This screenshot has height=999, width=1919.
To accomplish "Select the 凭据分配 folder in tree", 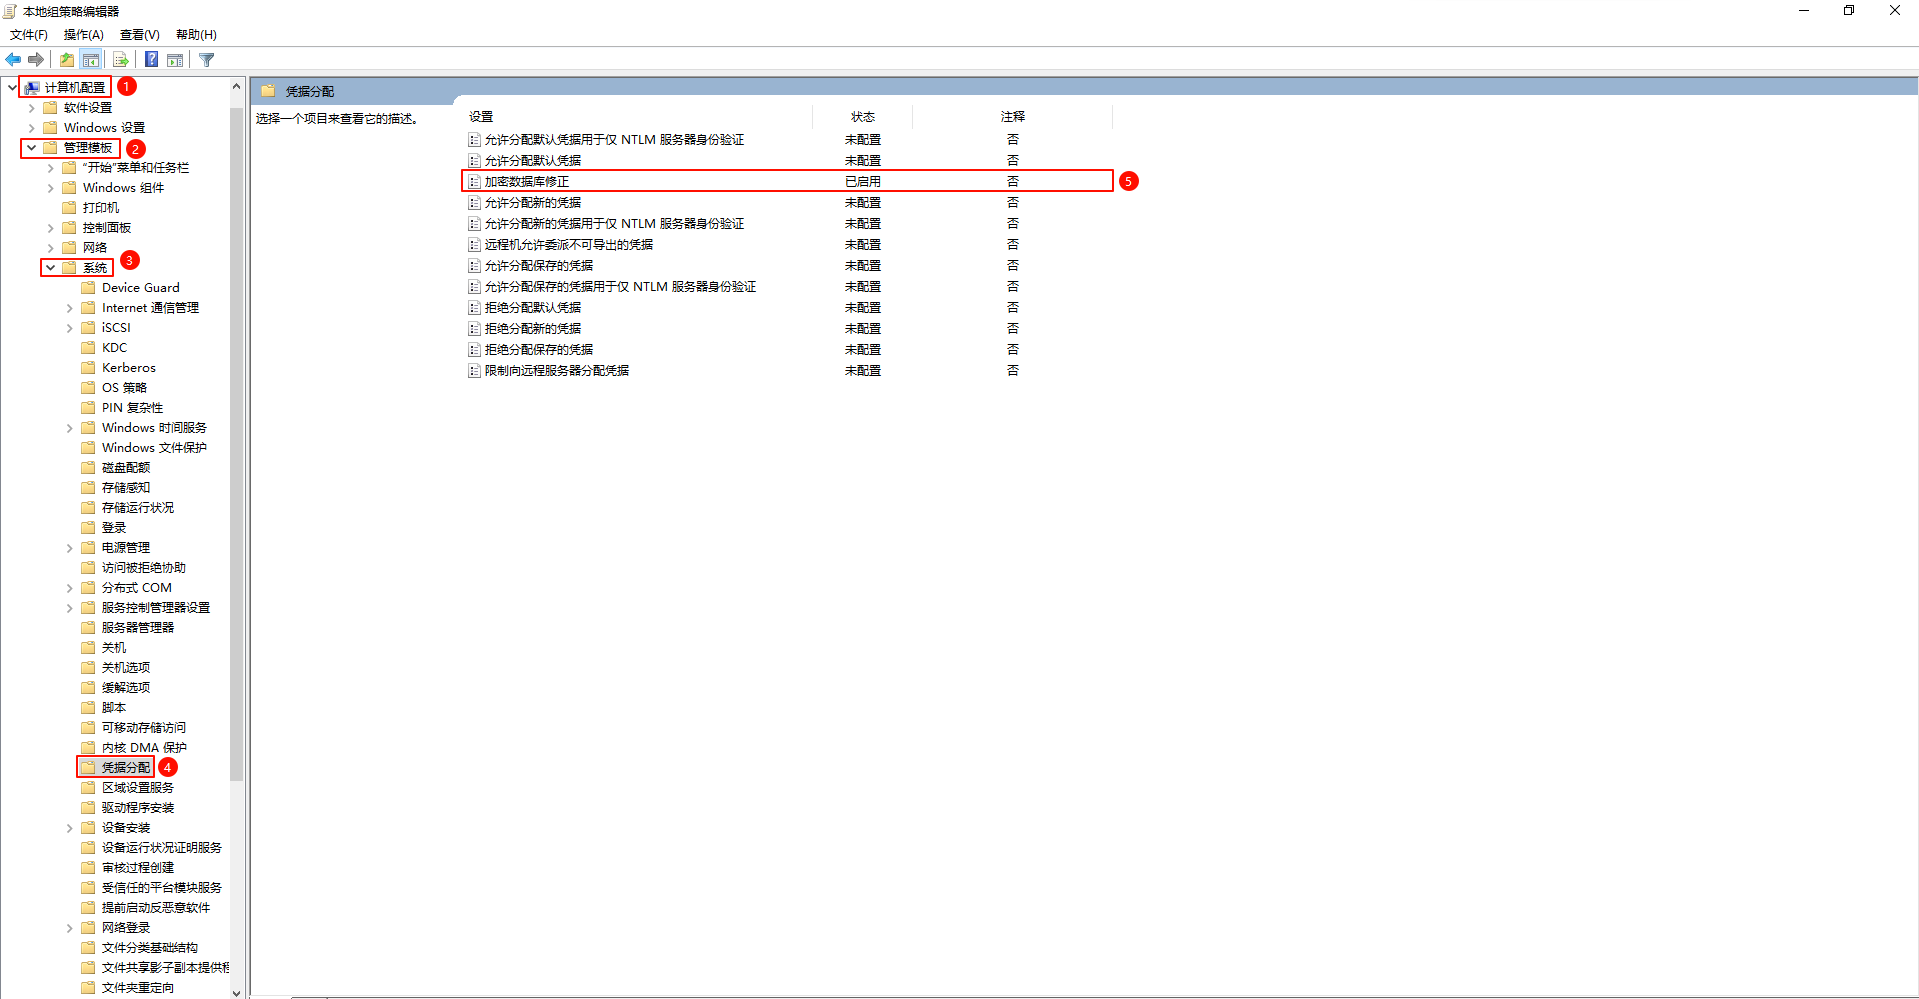I will click(x=125, y=768).
